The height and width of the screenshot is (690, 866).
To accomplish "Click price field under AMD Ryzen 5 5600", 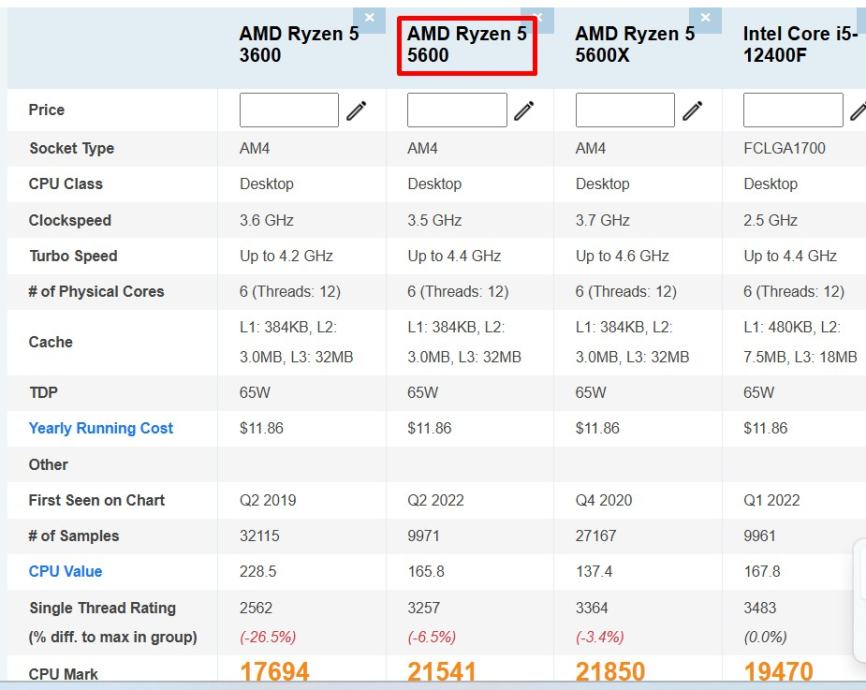I will tap(457, 110).
